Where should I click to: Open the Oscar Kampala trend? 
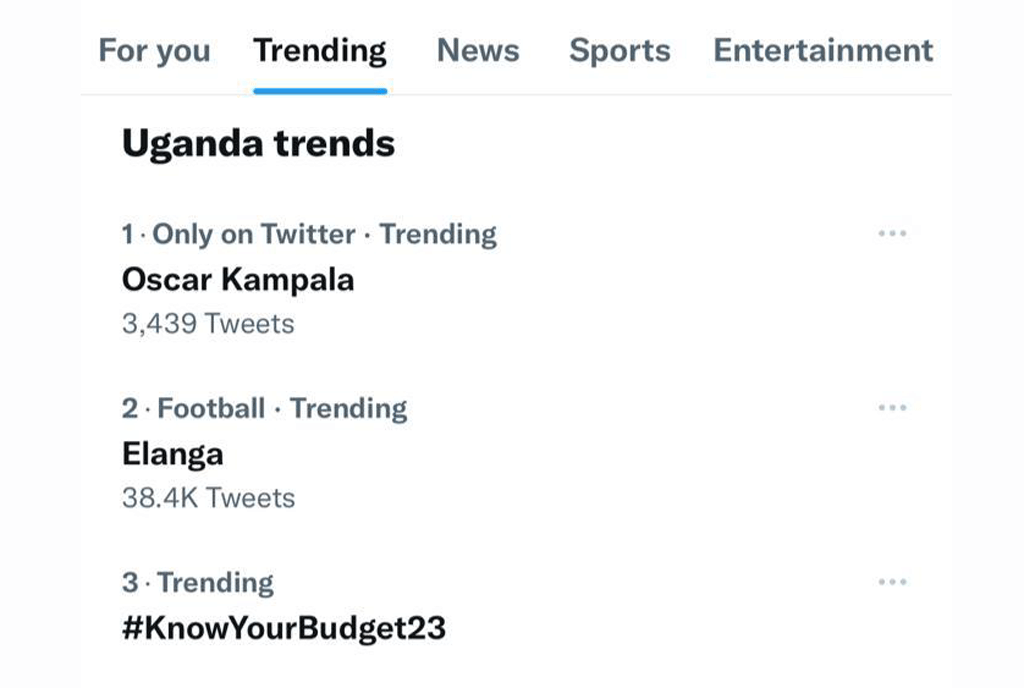coord(238,279)
